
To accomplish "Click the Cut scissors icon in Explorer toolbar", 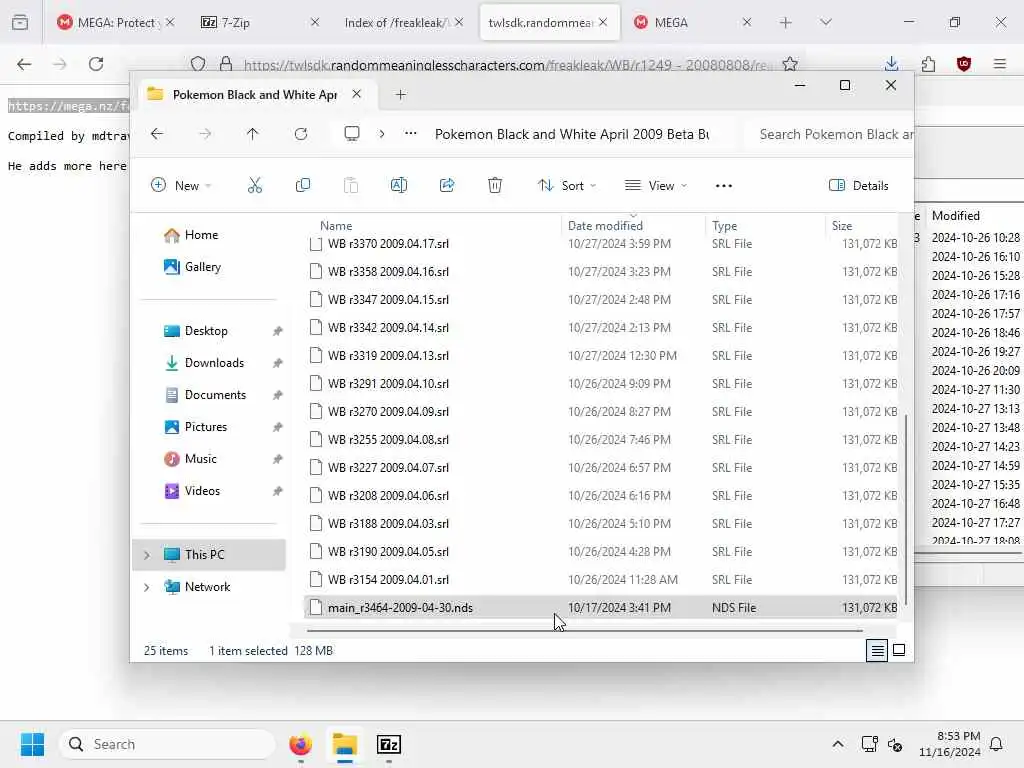I will coord(255,185).
